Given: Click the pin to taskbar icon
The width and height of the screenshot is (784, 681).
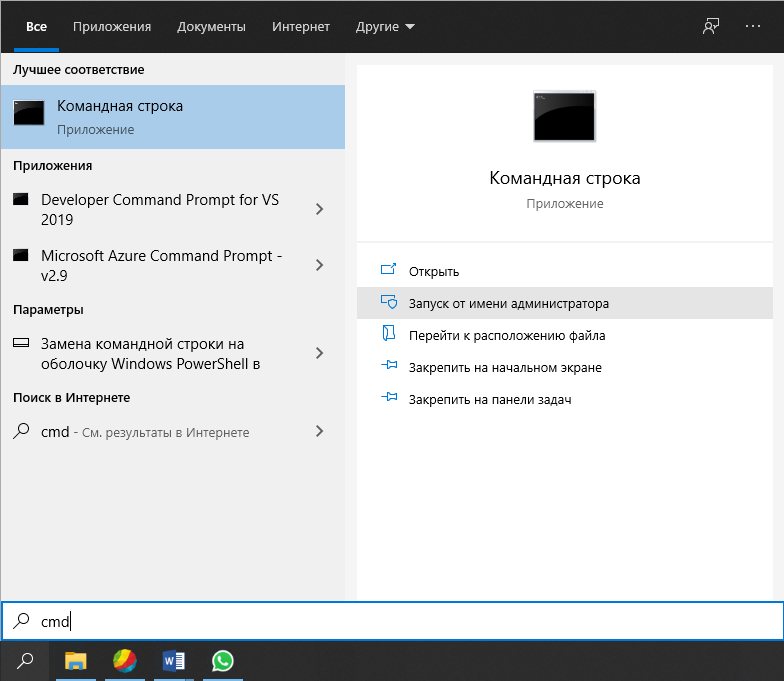Looking at the screenshot, I should coord(389,398).
